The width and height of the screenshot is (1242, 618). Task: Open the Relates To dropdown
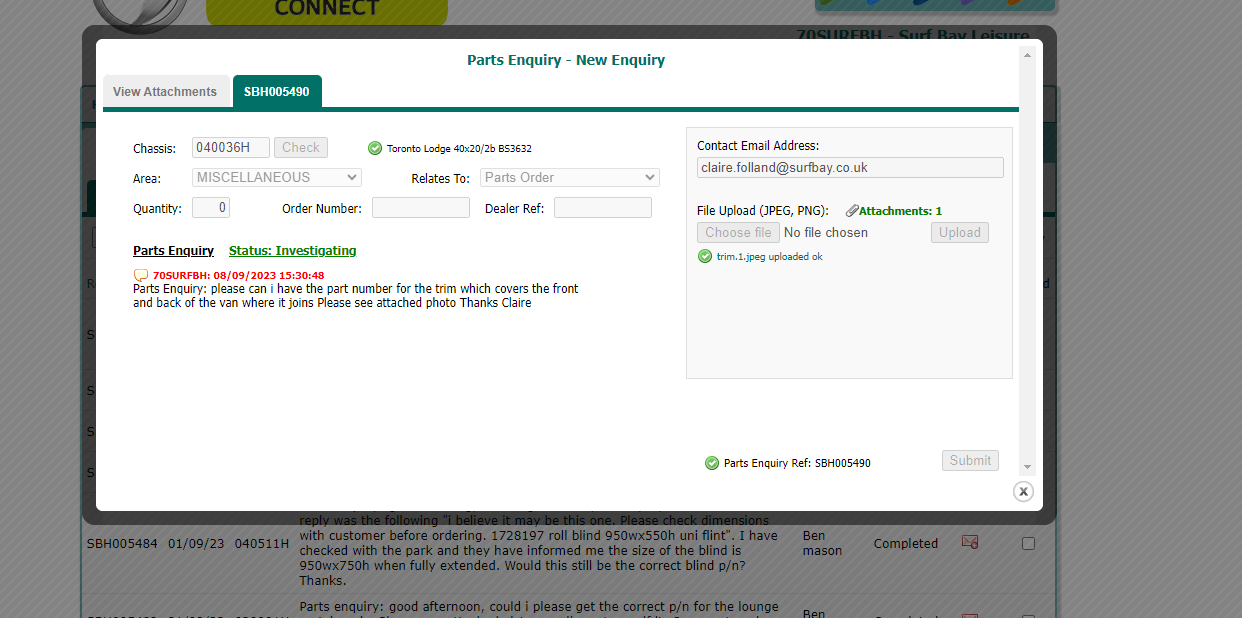coord(570,177)
